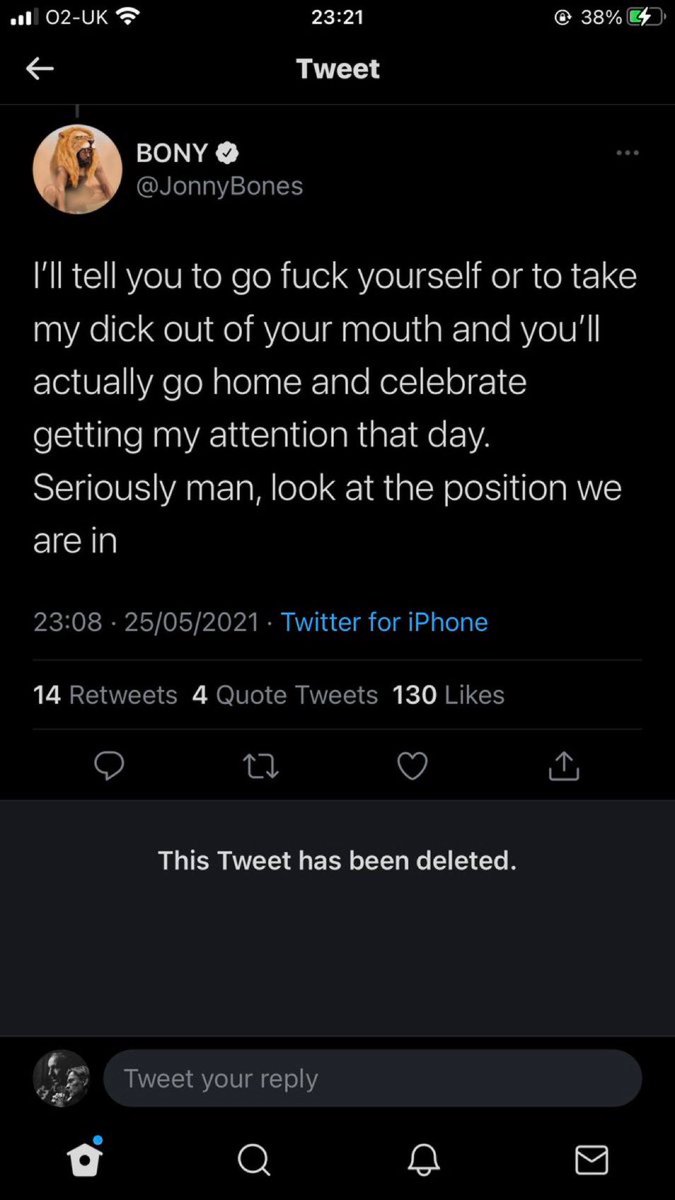Tap your own avatar beside reply box
Image resolution: width=675 pixels, height=1200 pixels.
tap(61, 1078)
